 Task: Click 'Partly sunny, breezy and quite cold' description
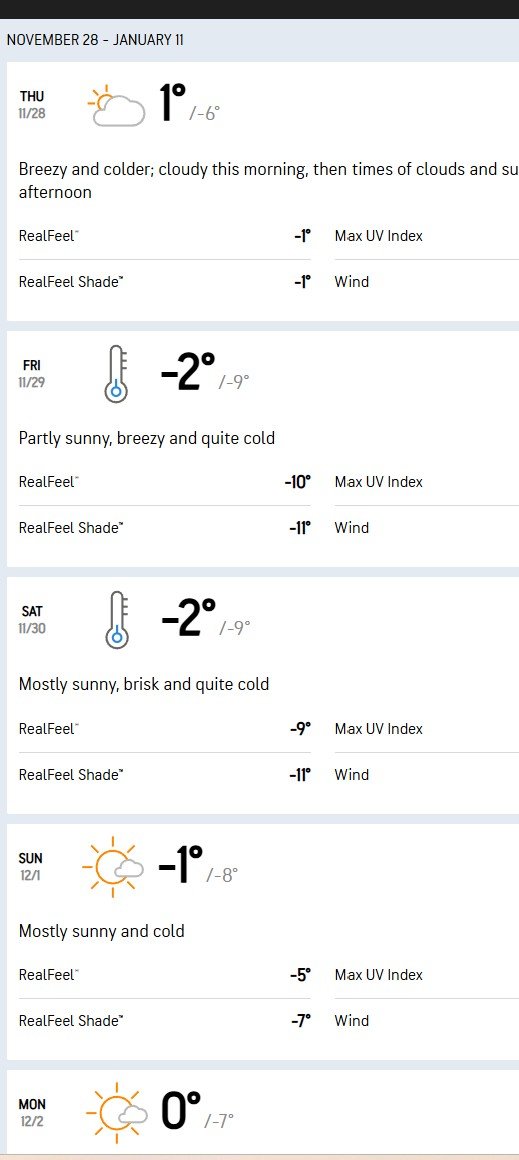[146, 439]
